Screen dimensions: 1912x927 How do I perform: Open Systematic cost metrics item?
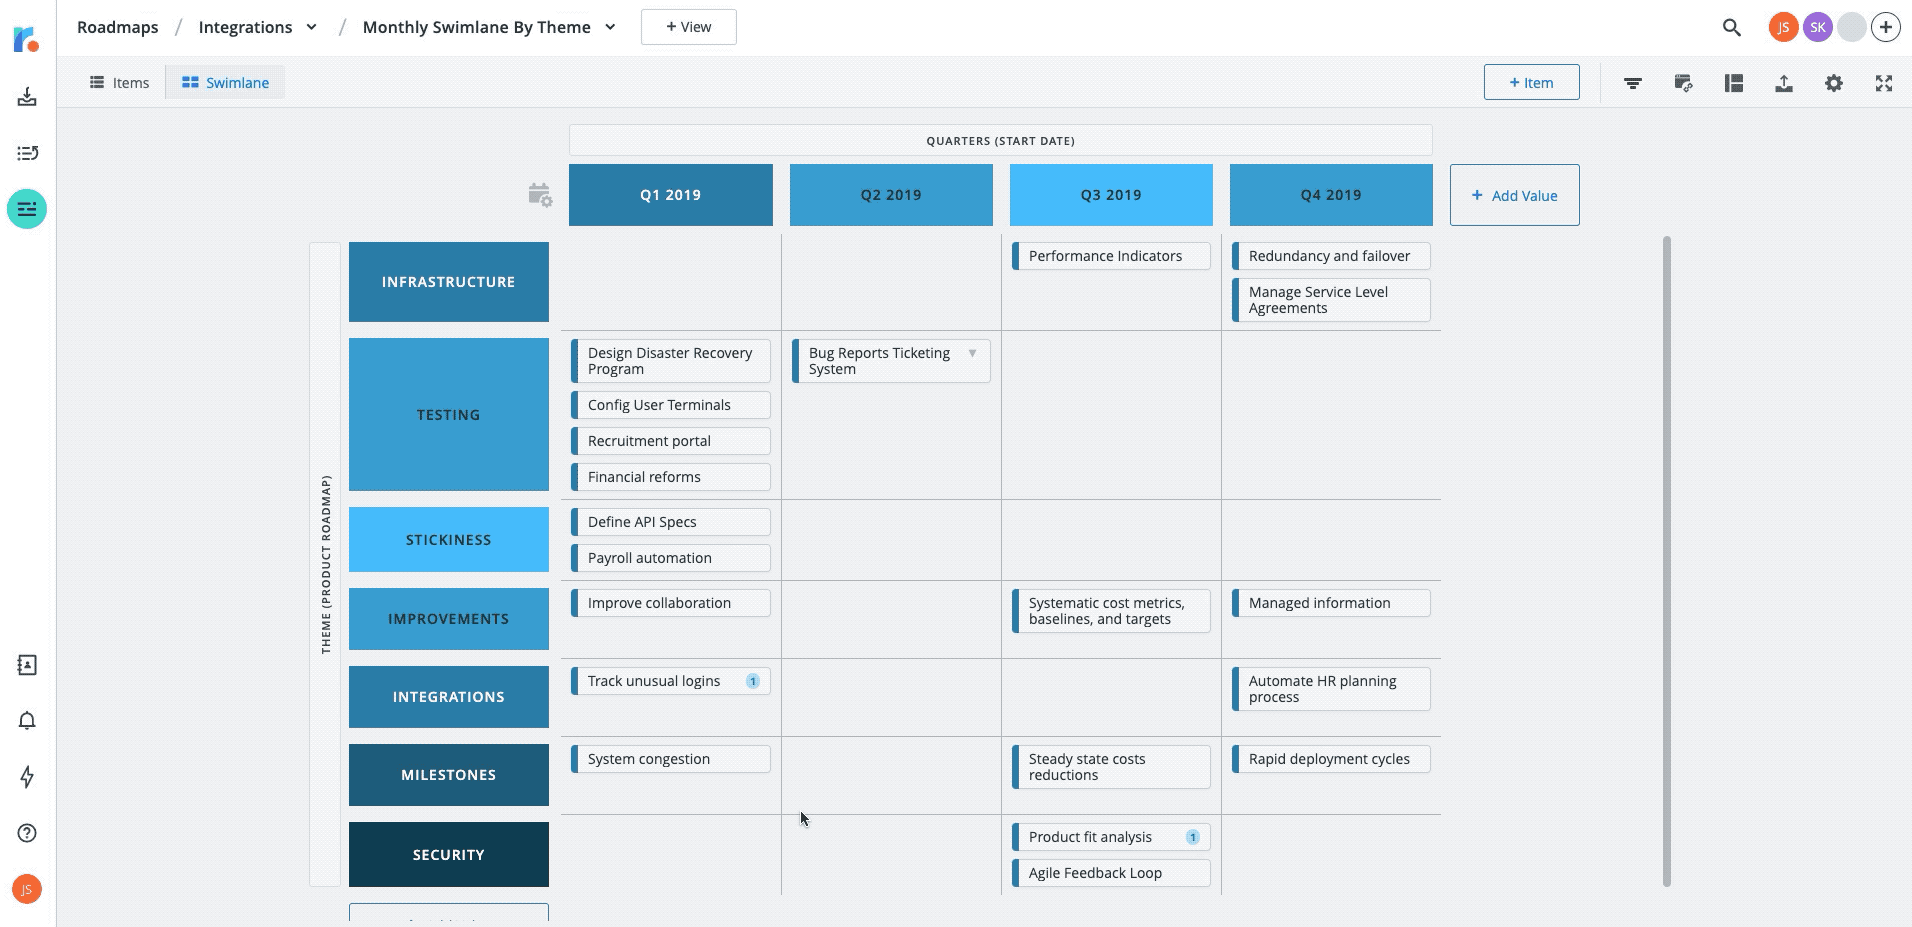(x=1111, y=611)
